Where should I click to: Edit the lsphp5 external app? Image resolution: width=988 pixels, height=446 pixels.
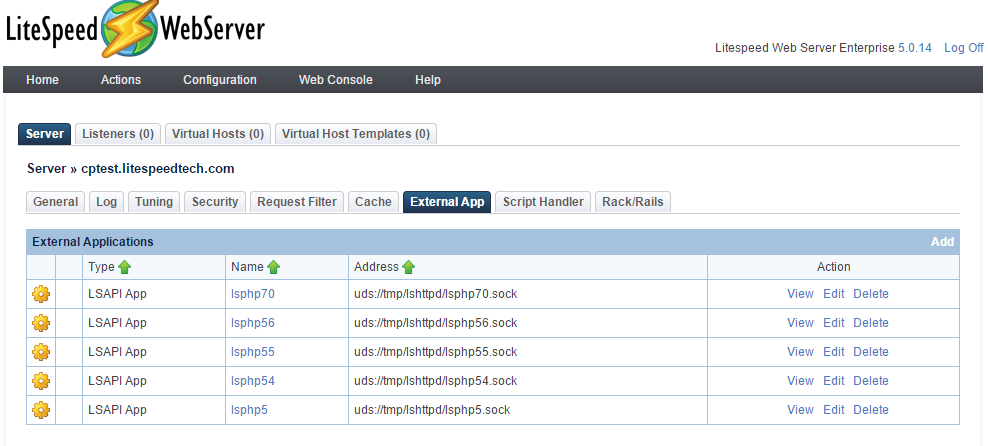(834, 410)
